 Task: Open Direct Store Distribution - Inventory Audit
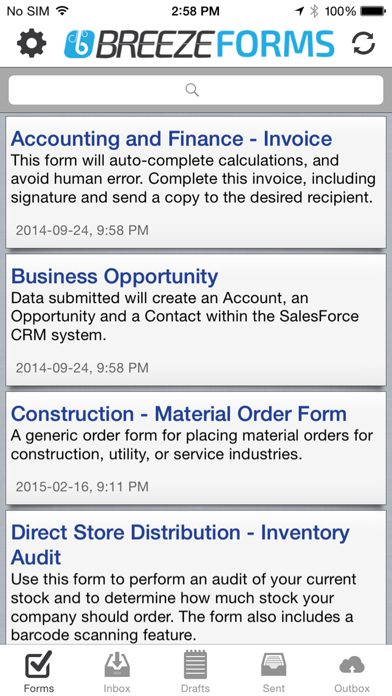[x=196, y=577]
